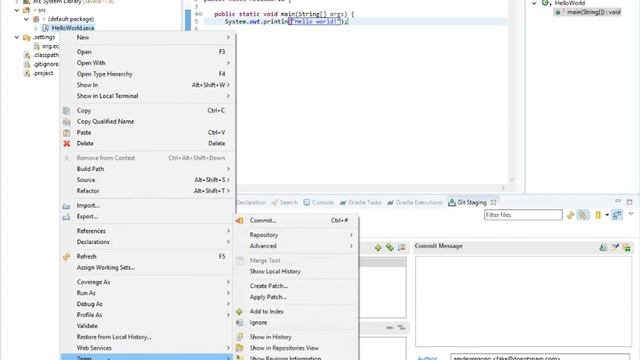Click the Git Staging refresh icon

pos(570,215)
